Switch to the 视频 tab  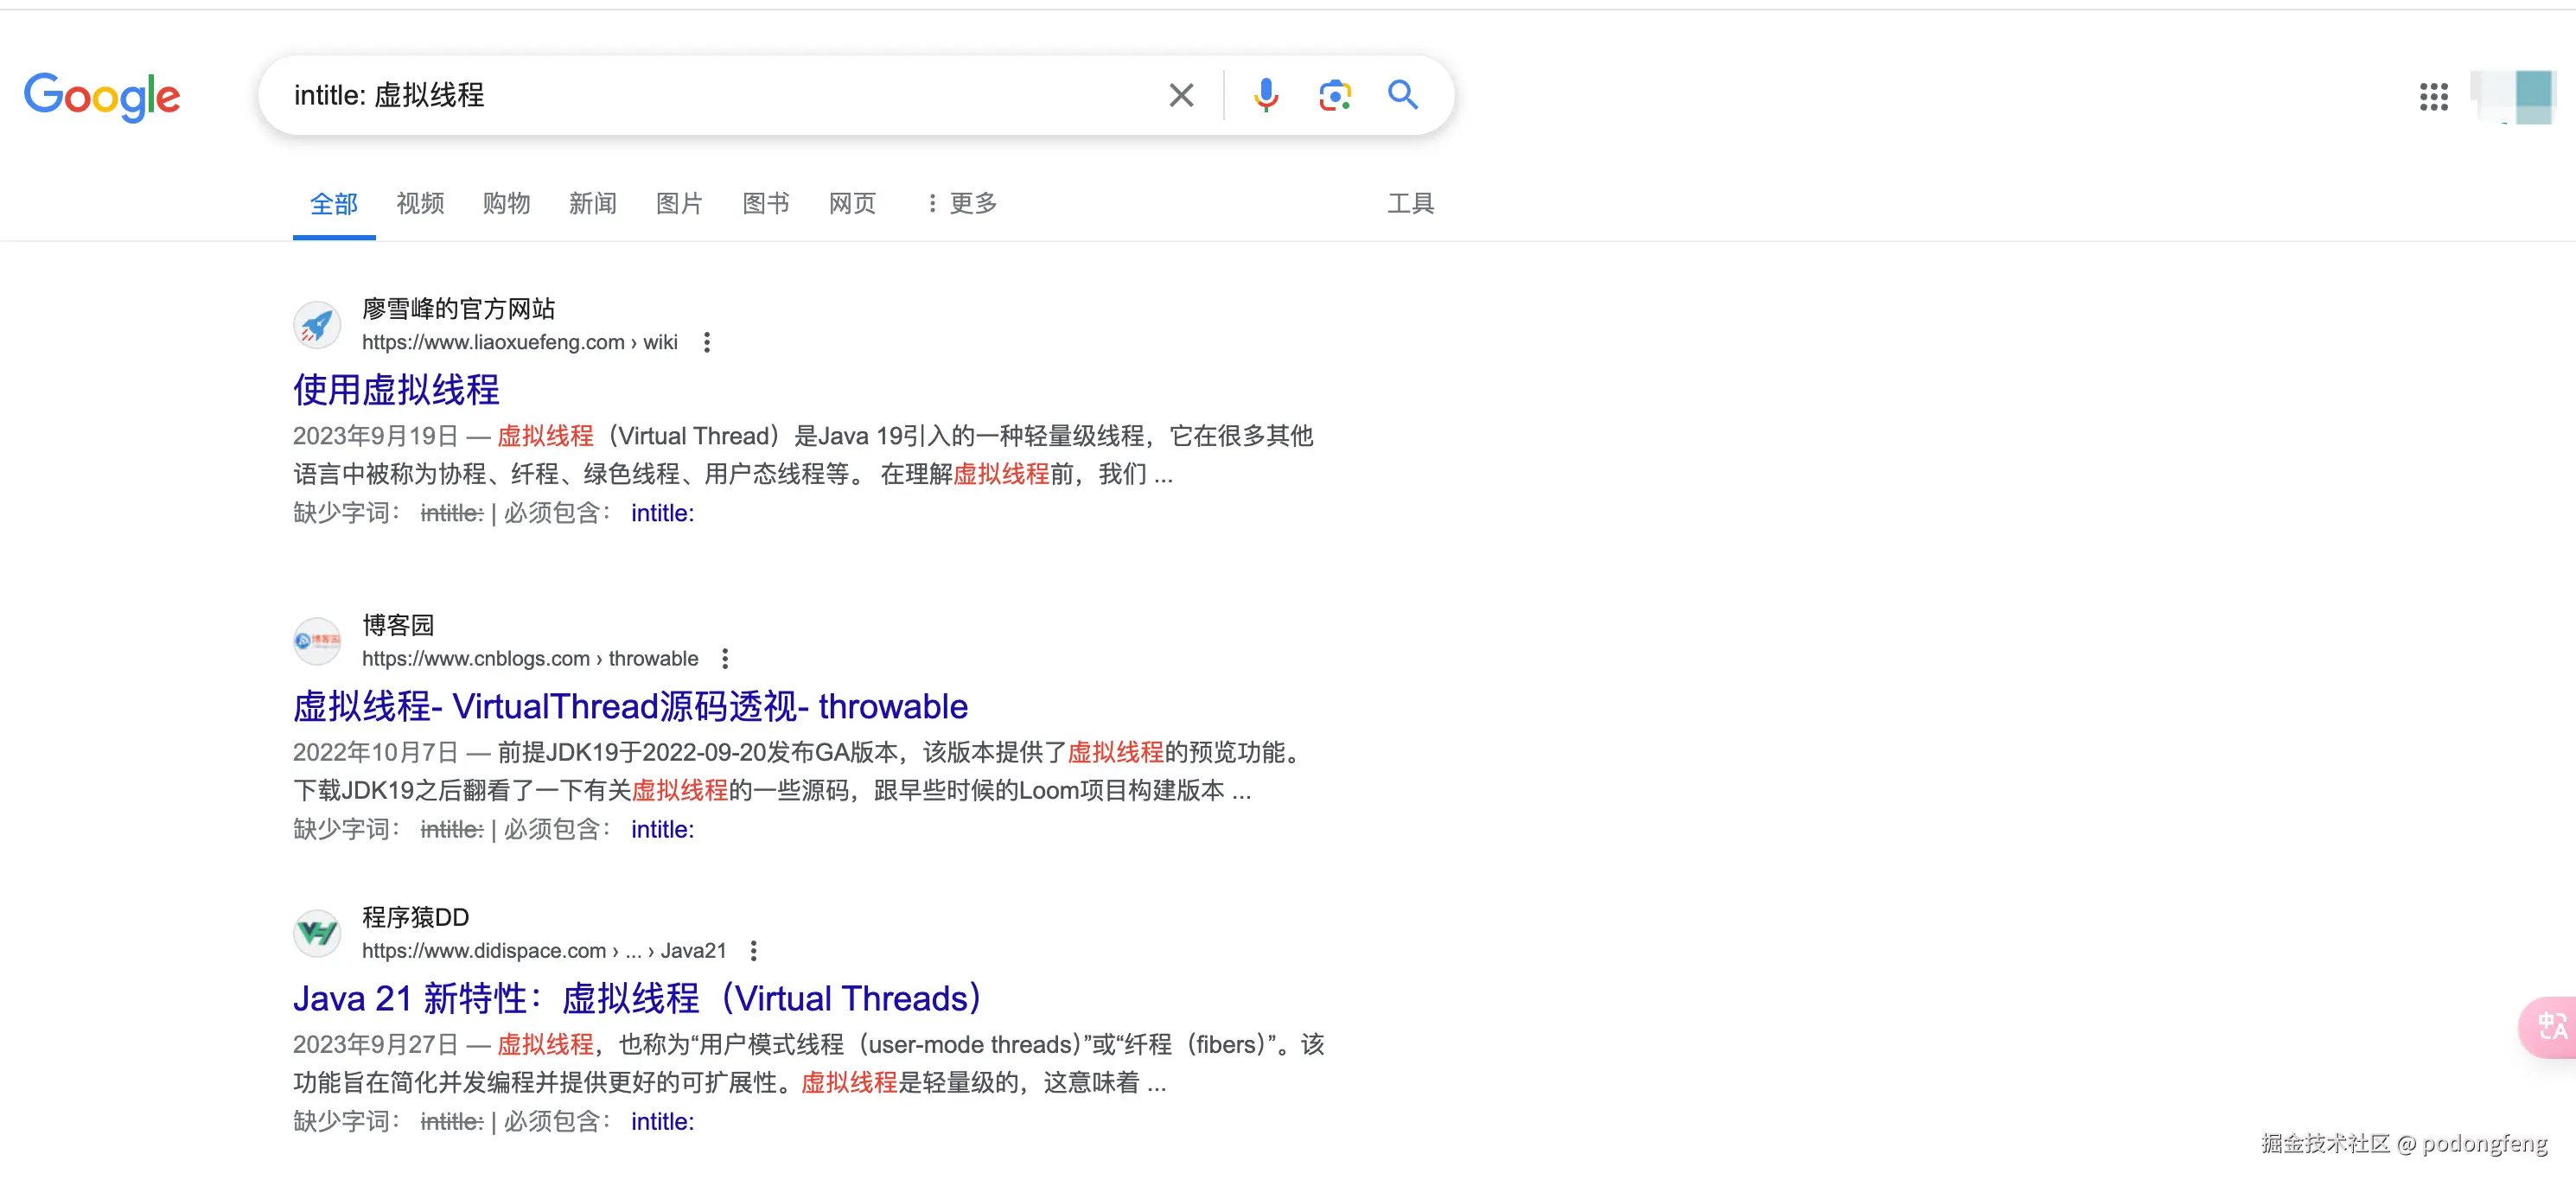coord(420,203)
